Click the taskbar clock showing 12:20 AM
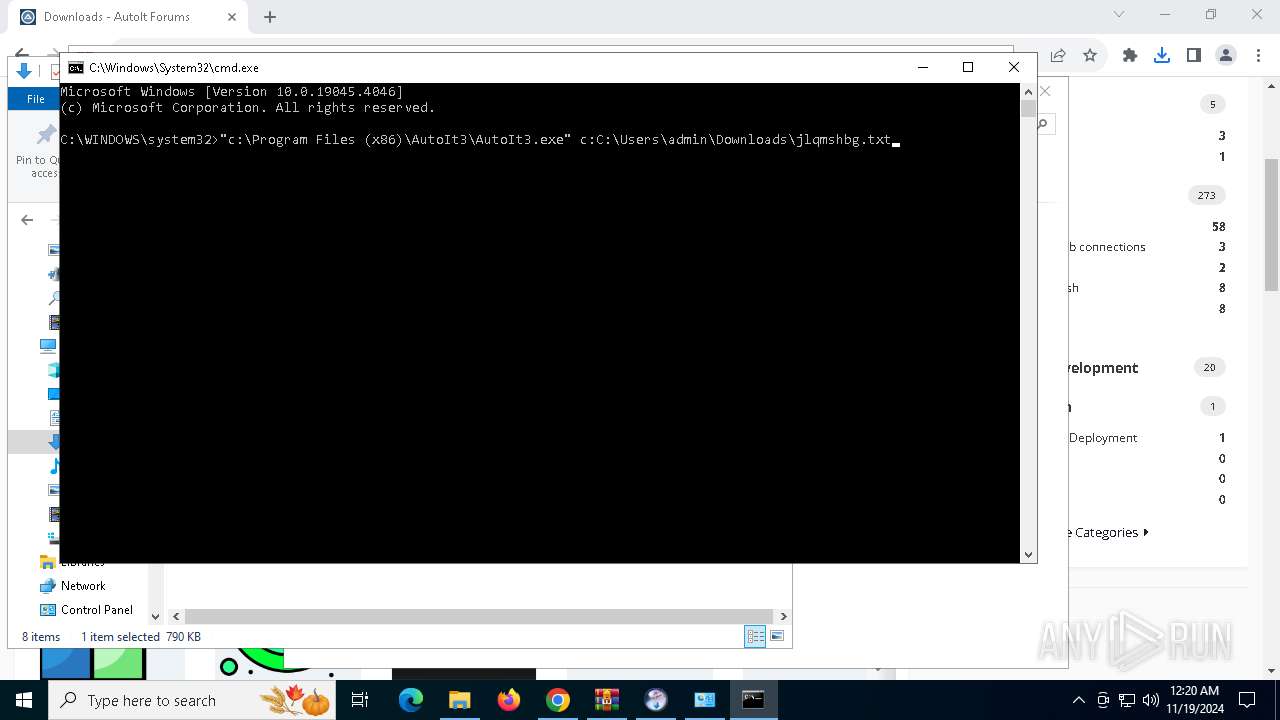The height and width of the screenshot is (720, 1280). (x=1193, y=700)
